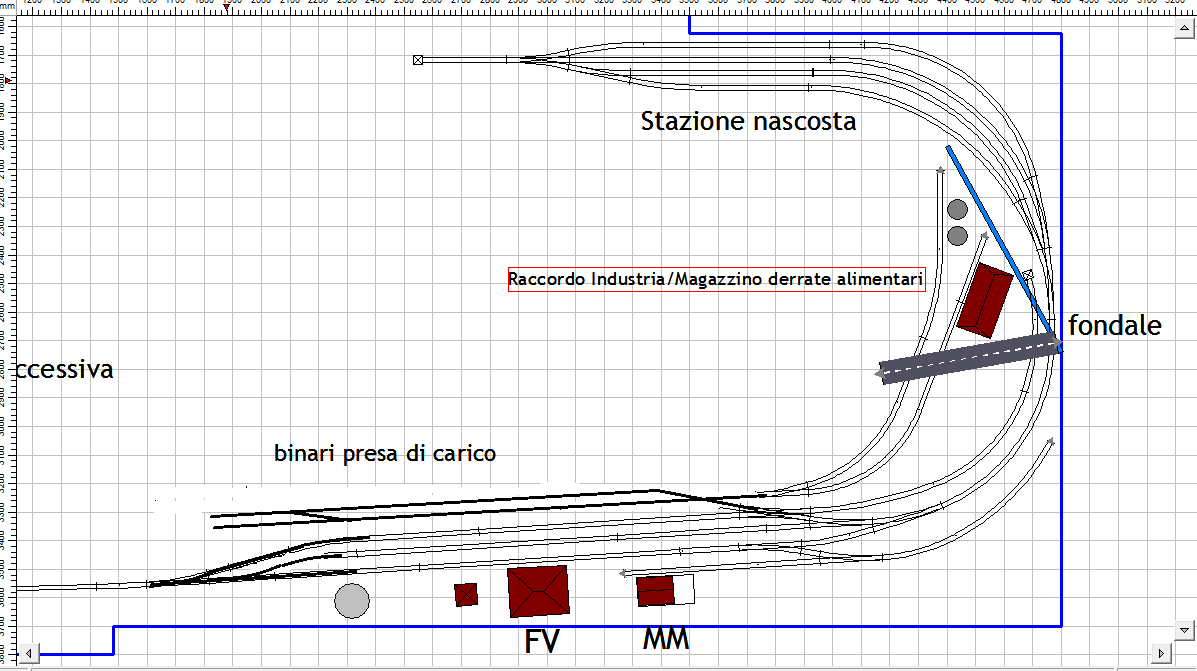The width and height of the screenshot is (1197, 671).
Task: Select the 'fondale' text label
Action: coord(1115,325)
